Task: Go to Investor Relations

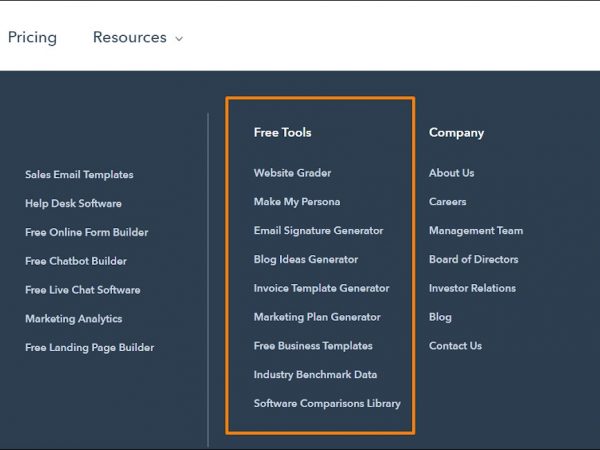Action: click(x=472, y=289)
